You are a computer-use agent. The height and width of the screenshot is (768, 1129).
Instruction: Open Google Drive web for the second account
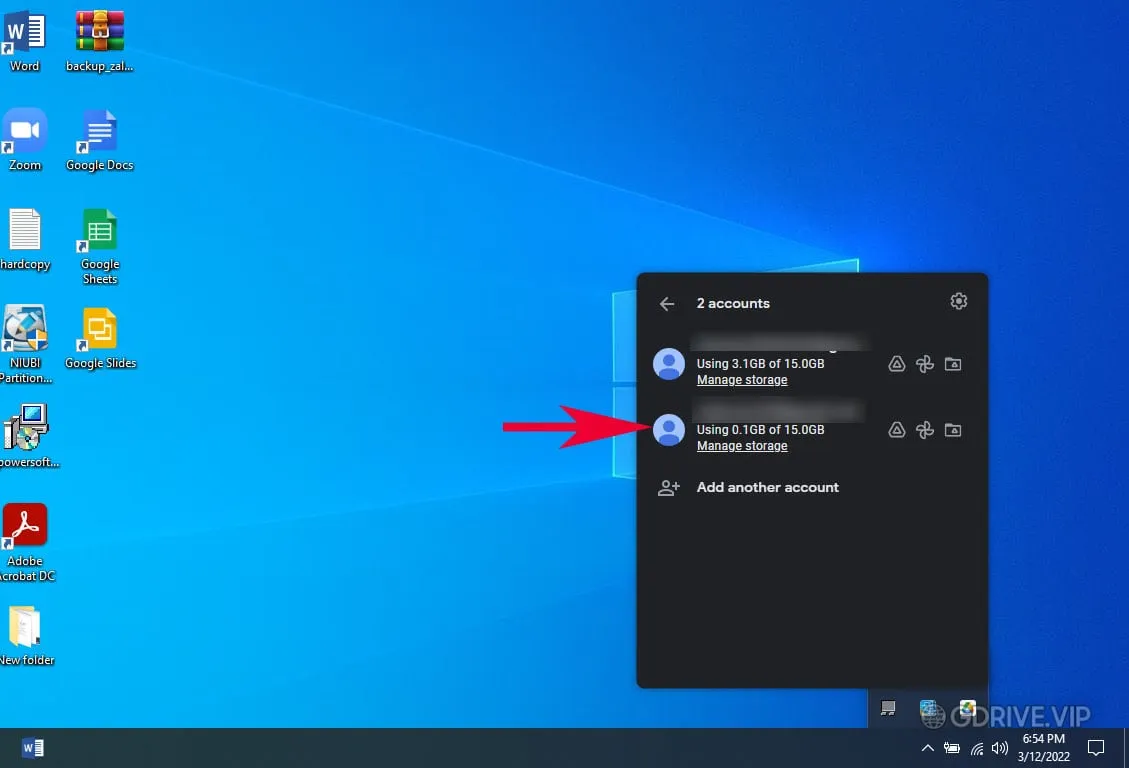896,430
